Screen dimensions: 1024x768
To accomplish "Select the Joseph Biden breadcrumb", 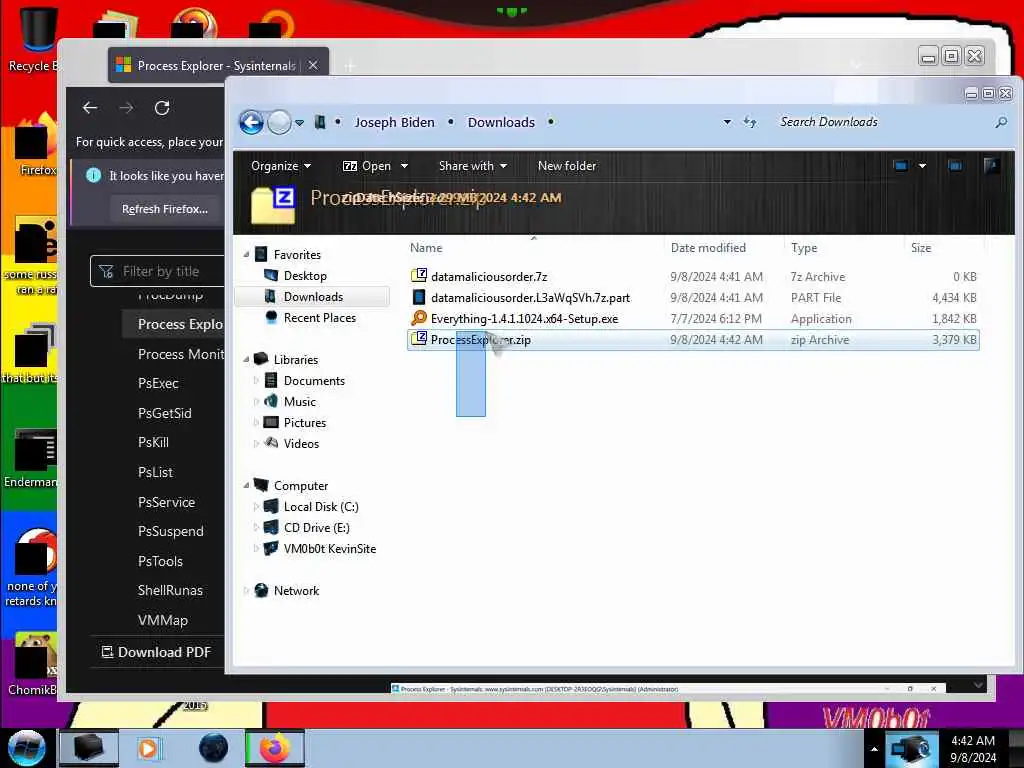I will tap(394, 122).
